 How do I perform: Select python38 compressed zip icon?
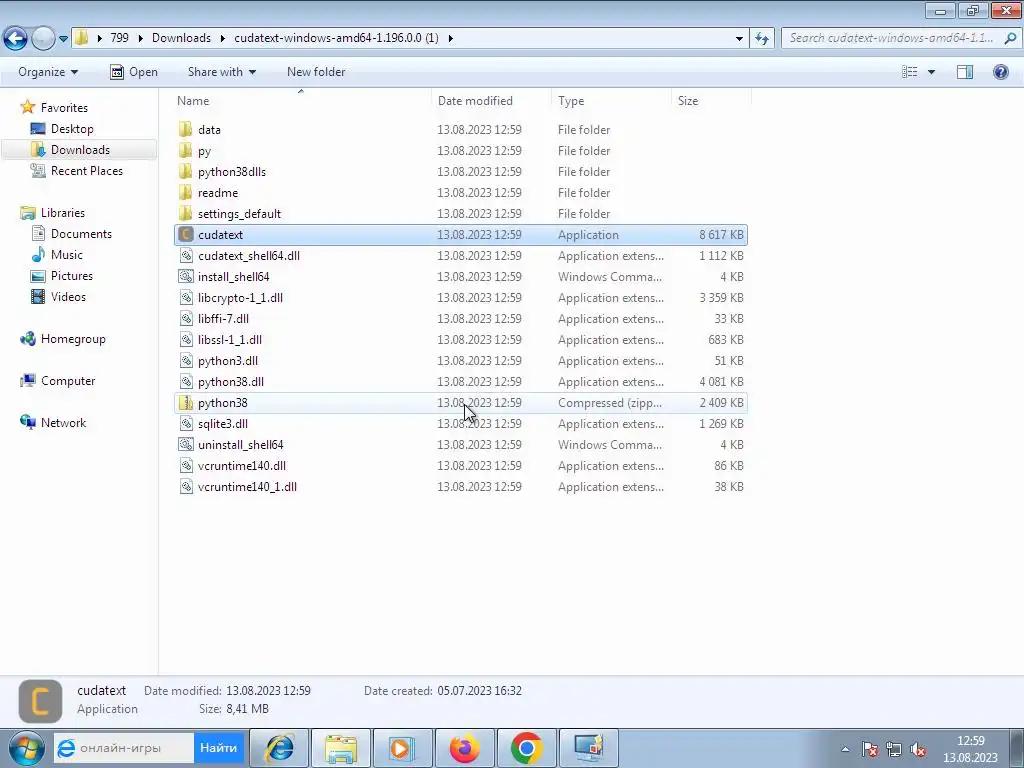186,402
